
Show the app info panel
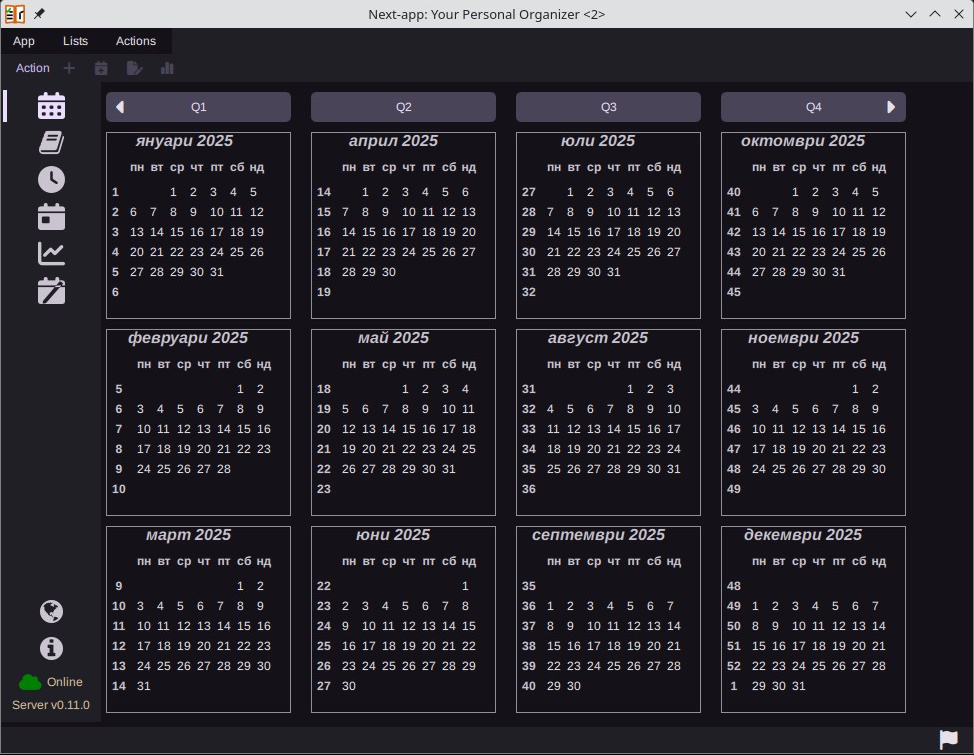(x=51, y=648)
